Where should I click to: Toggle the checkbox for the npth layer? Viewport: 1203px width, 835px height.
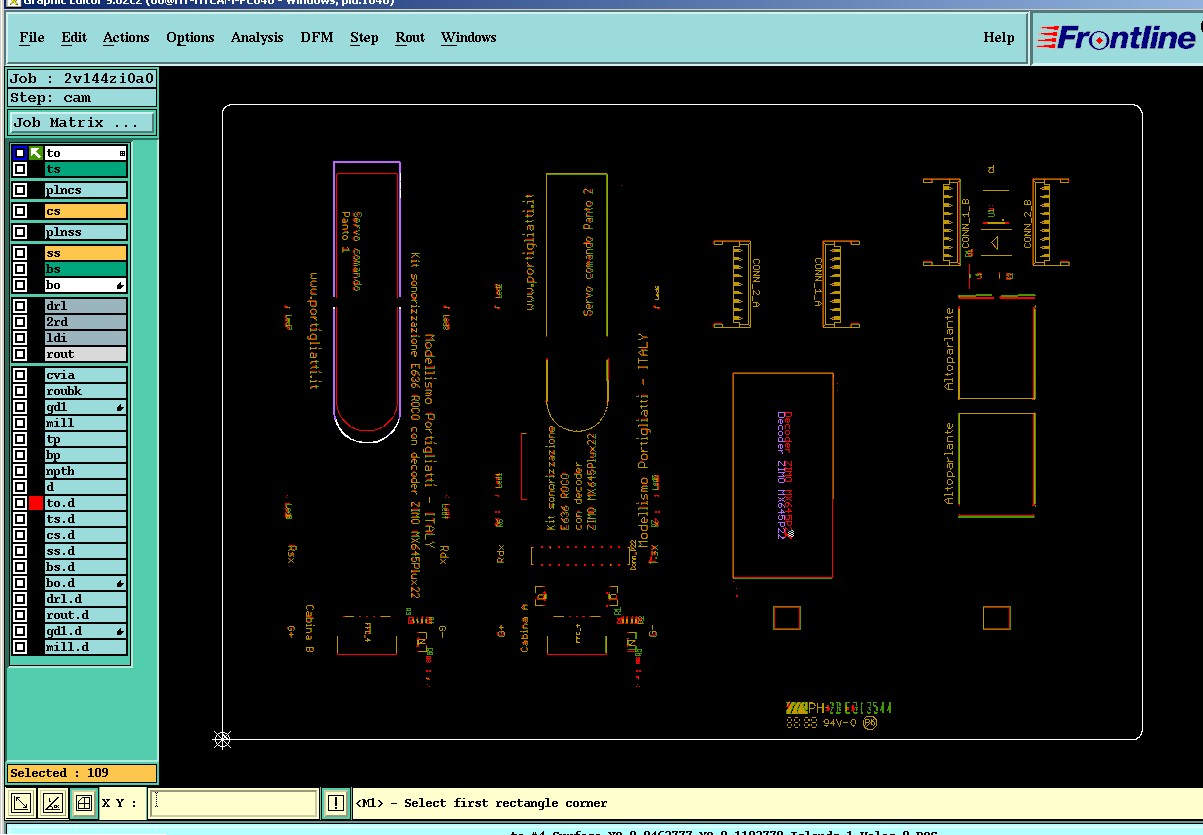coord(20,471)
